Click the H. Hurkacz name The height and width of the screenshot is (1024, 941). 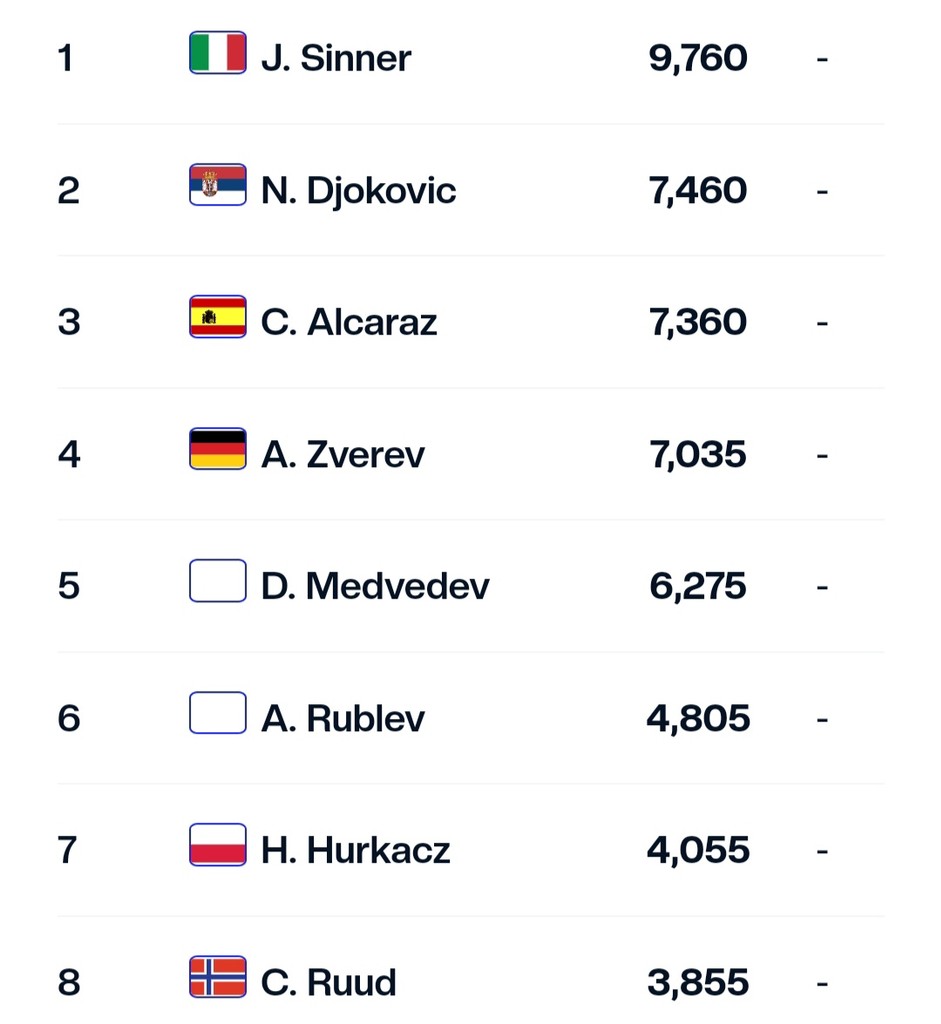click(355, 850)
